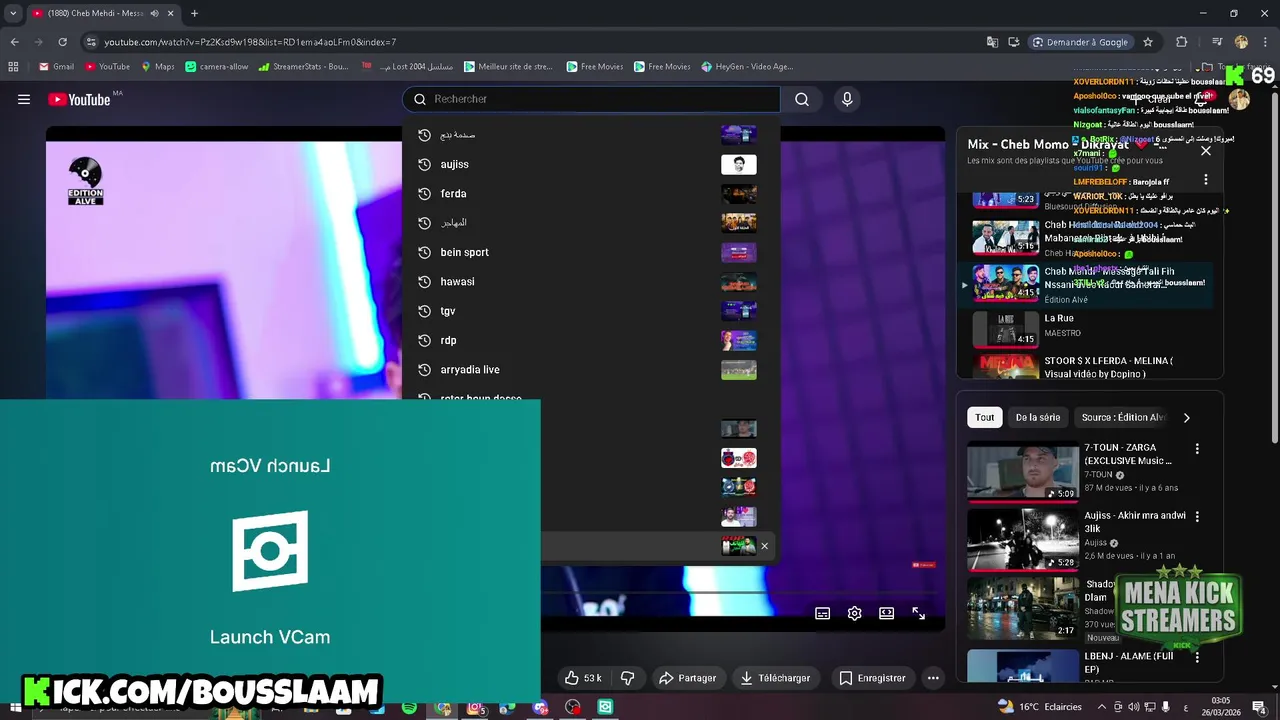Open the HeyGen bookmark
Screen dimensions: 1280x720
click(x=747, y=67)
